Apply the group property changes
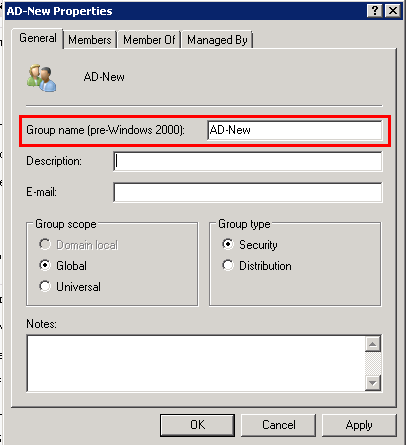This screenshot has height=445, width=406. click(359, 425)
